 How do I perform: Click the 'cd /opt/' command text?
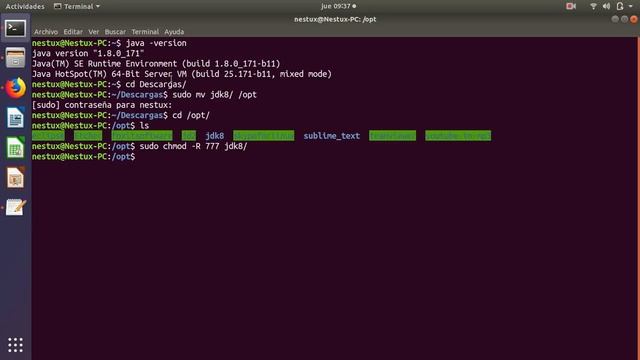tap(191, 115)
